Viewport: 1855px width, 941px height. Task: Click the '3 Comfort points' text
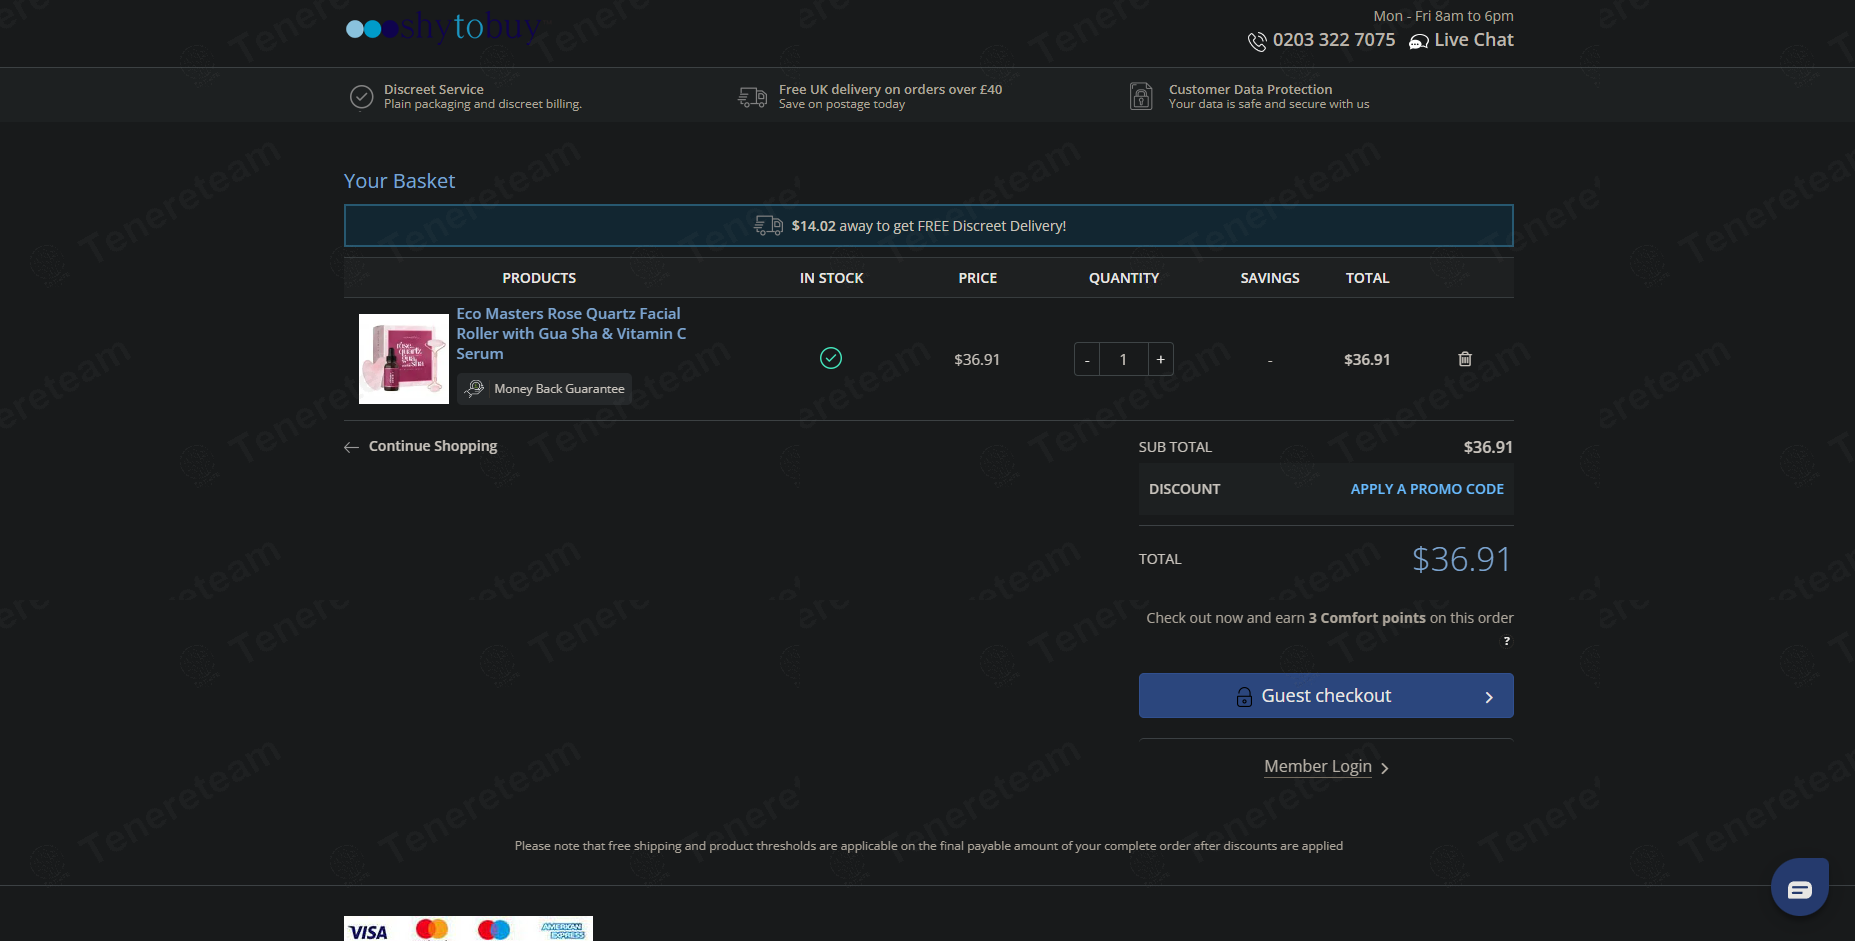(x=1367, y=618)
